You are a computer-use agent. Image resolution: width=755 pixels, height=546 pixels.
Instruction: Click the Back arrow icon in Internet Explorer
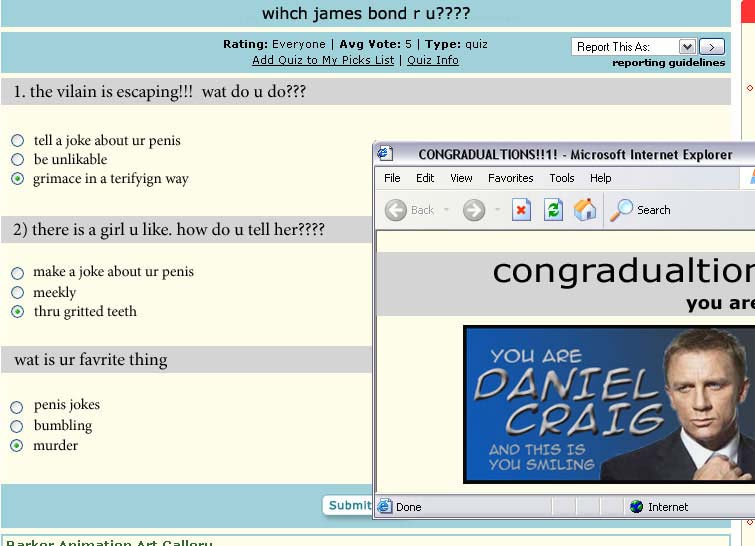coord(396,210)
